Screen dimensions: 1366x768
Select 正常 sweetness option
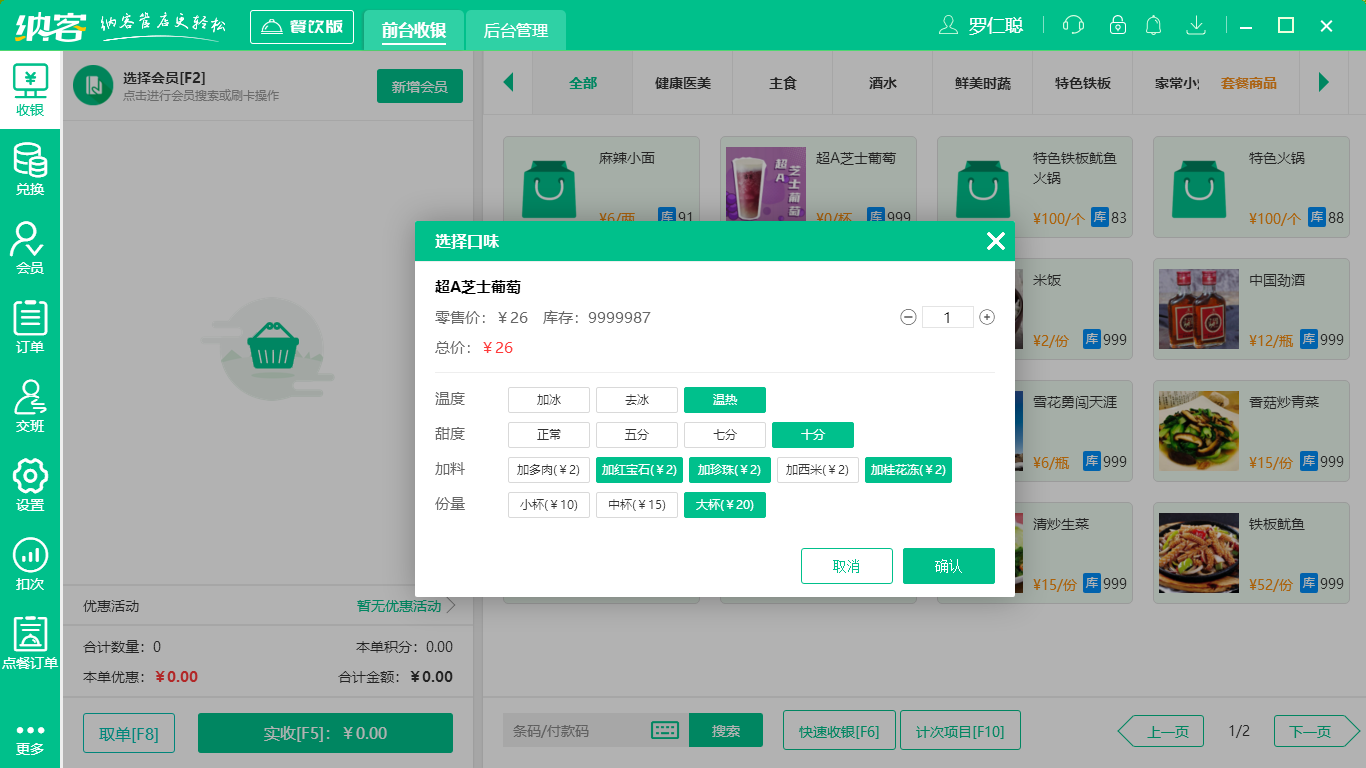click(549, 435)
